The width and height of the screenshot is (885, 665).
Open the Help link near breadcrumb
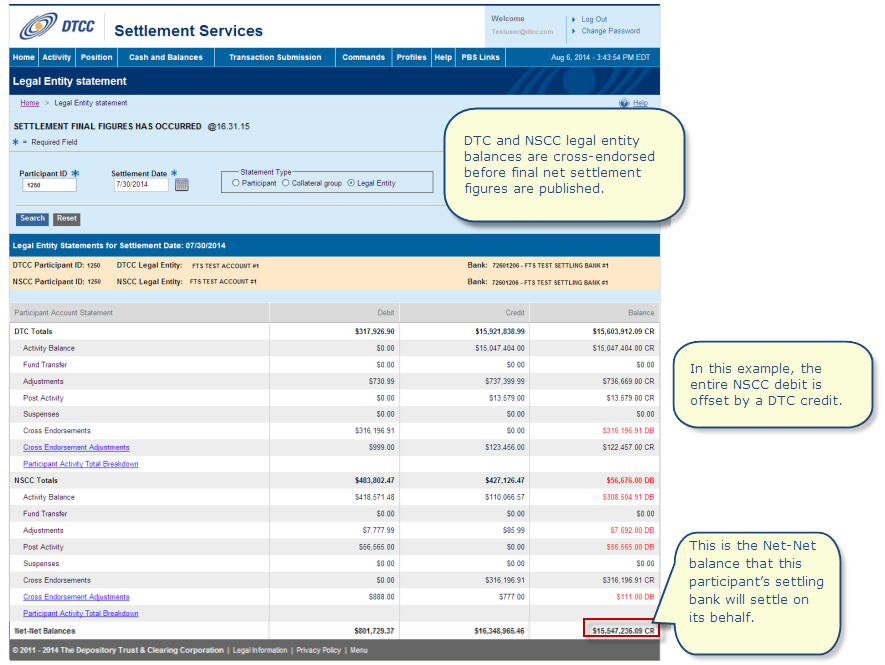point(640,103)
